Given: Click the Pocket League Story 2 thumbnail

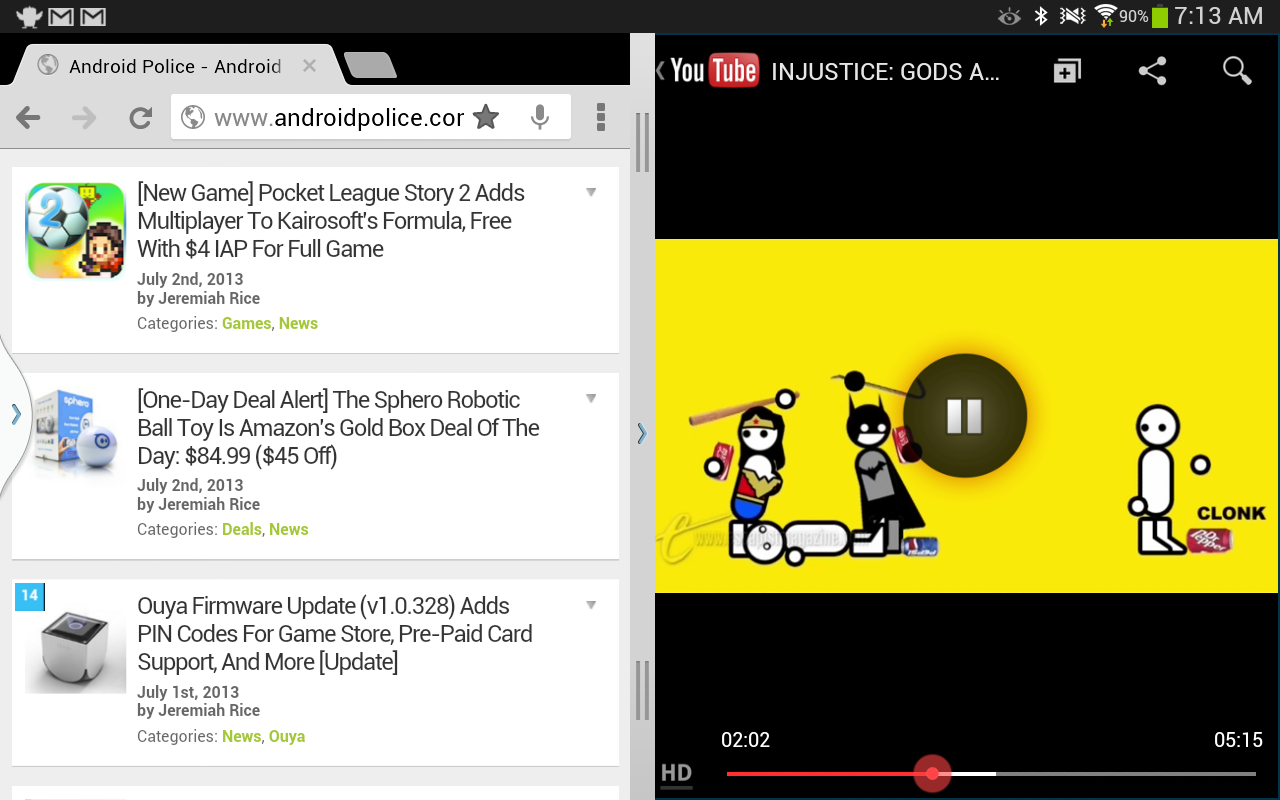Looking at the screenshot, I should (x=75, y=231).
